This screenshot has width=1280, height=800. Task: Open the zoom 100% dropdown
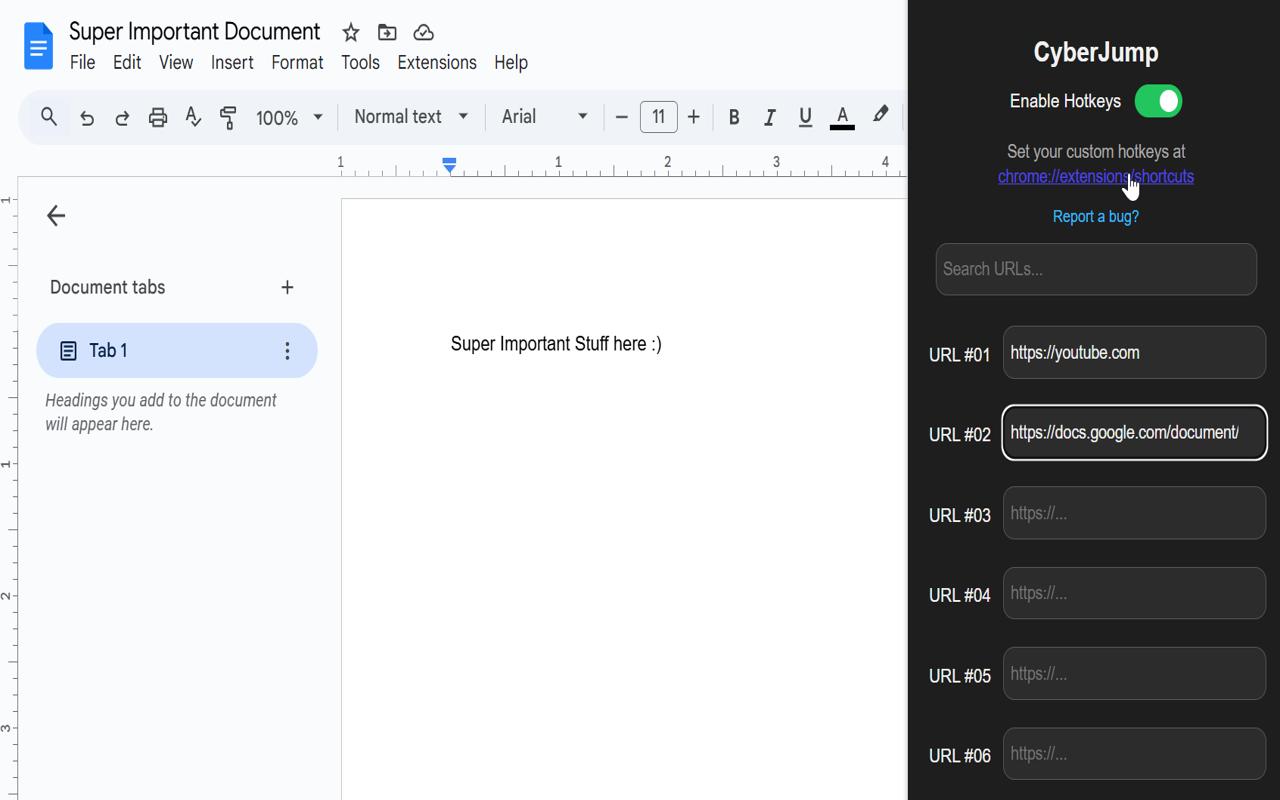click(289, 117)
